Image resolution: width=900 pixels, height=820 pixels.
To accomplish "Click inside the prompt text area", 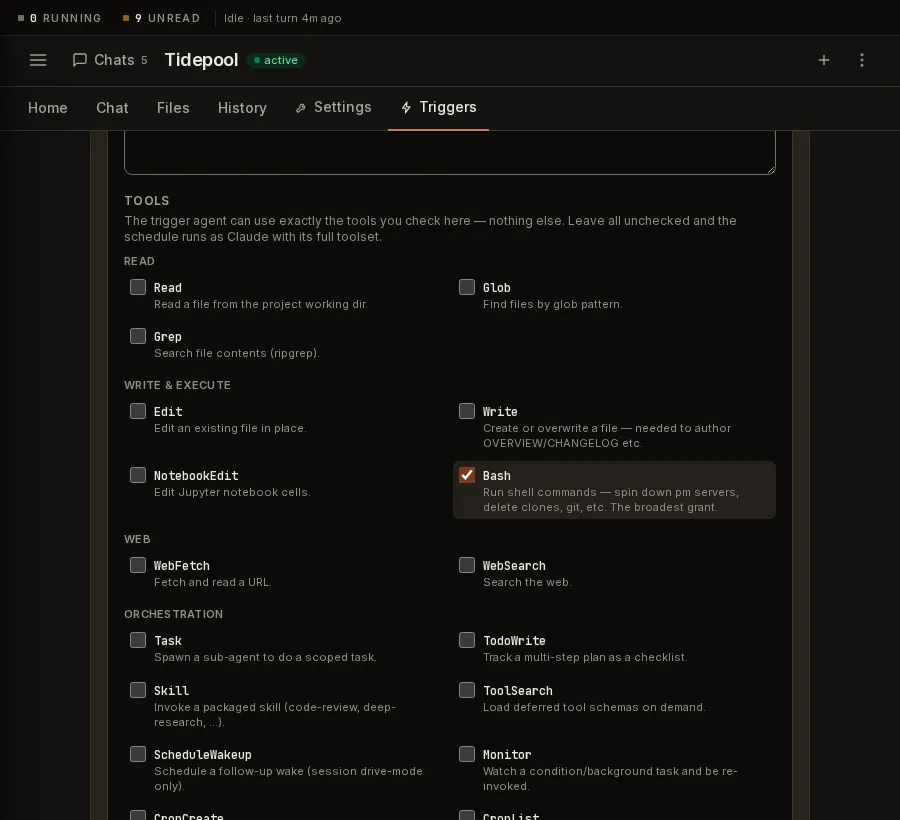I will pos(449,152).
